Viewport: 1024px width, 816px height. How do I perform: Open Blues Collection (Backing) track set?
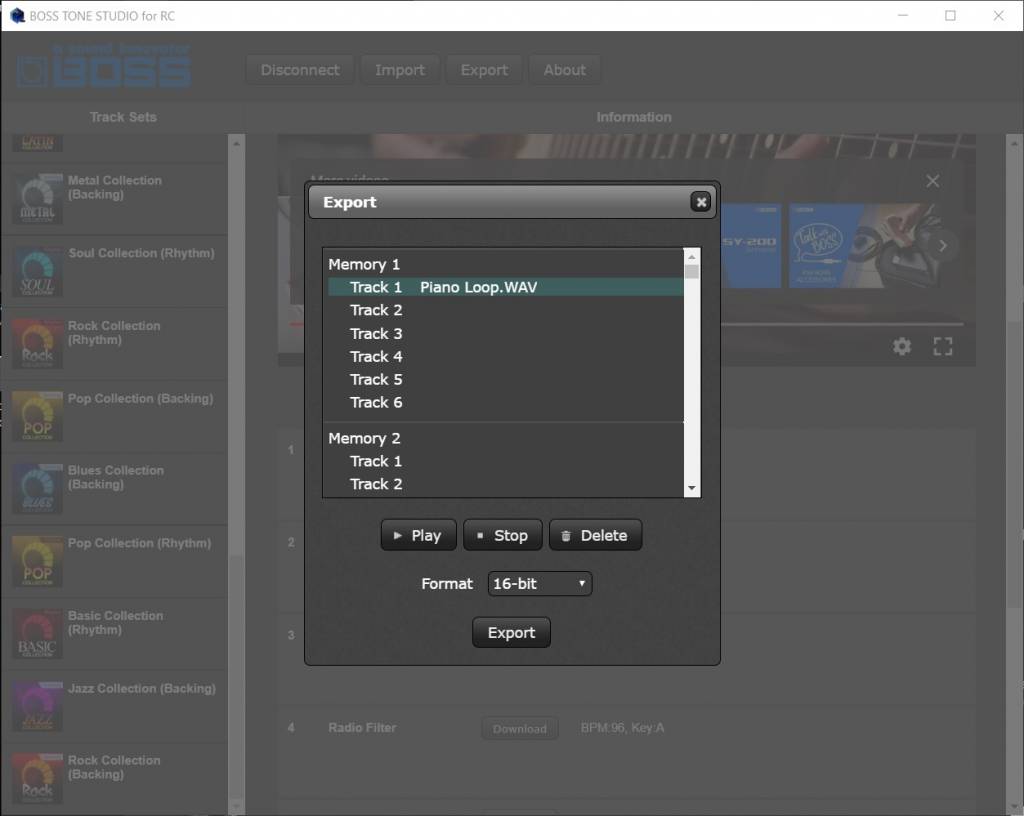114,489
